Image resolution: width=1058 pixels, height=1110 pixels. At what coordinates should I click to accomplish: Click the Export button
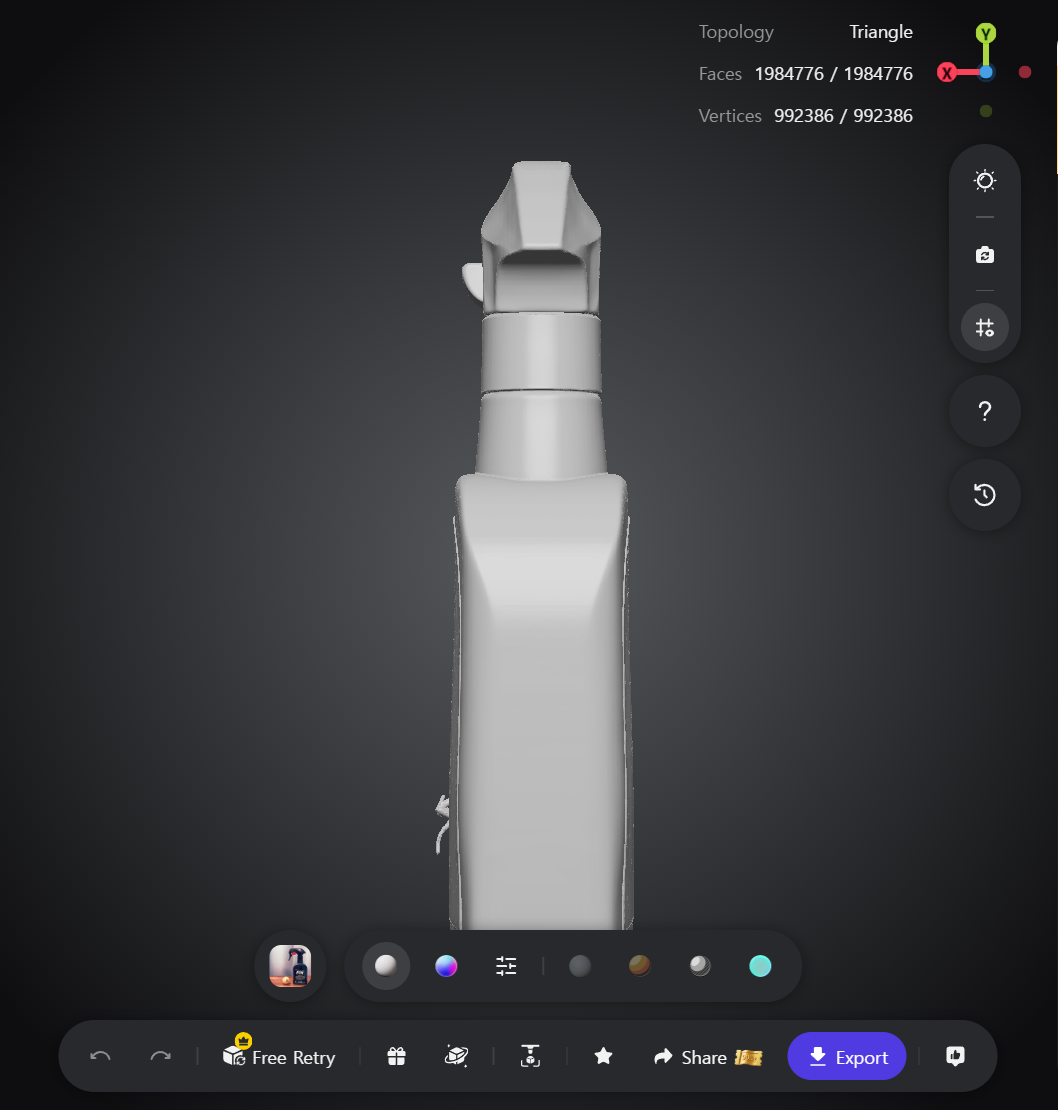click(x=846, y=1056)
